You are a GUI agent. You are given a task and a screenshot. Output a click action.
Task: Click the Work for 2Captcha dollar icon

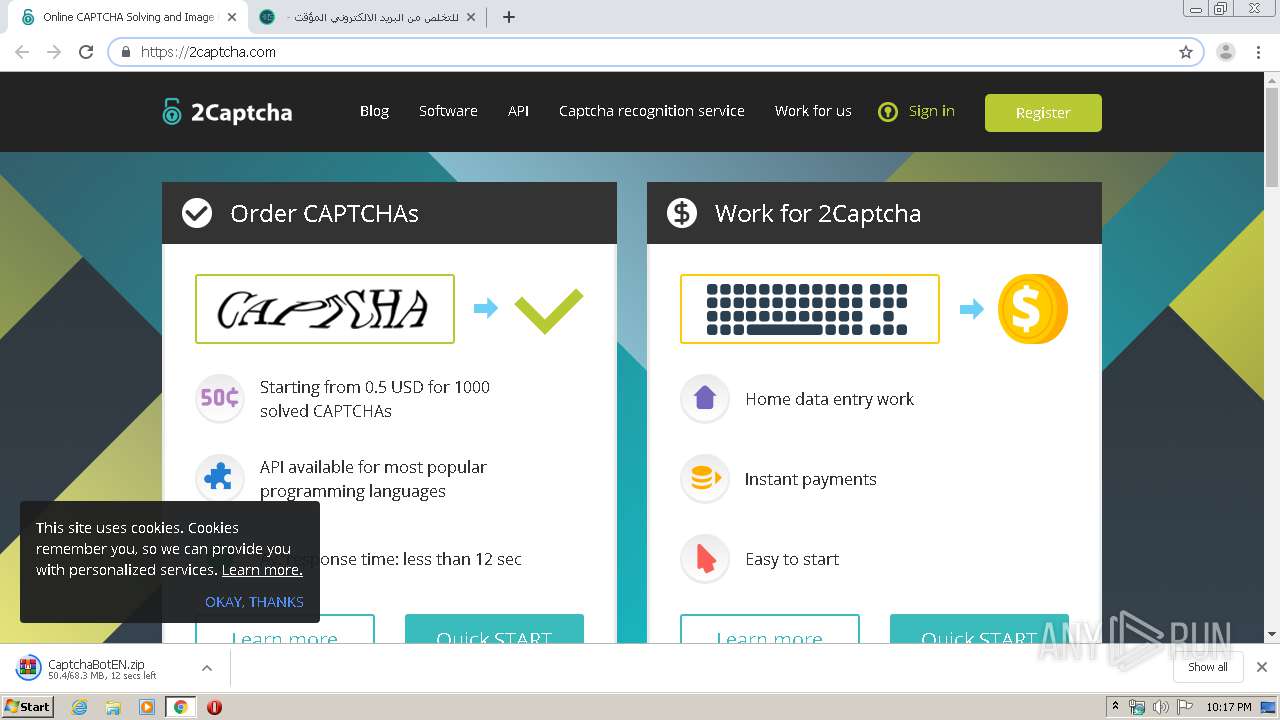682,213
